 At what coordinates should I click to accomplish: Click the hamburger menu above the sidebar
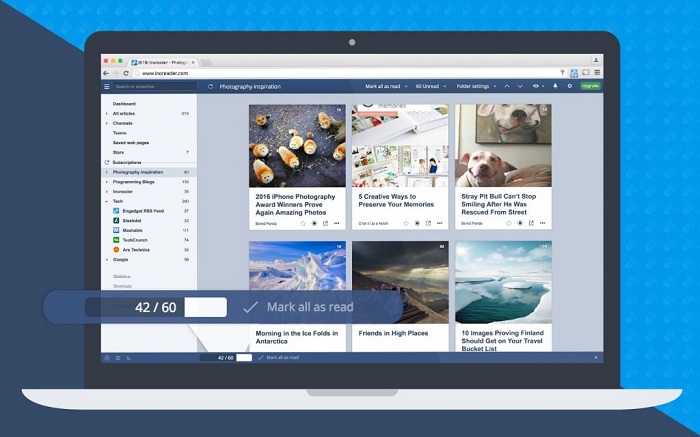[107, 87]
